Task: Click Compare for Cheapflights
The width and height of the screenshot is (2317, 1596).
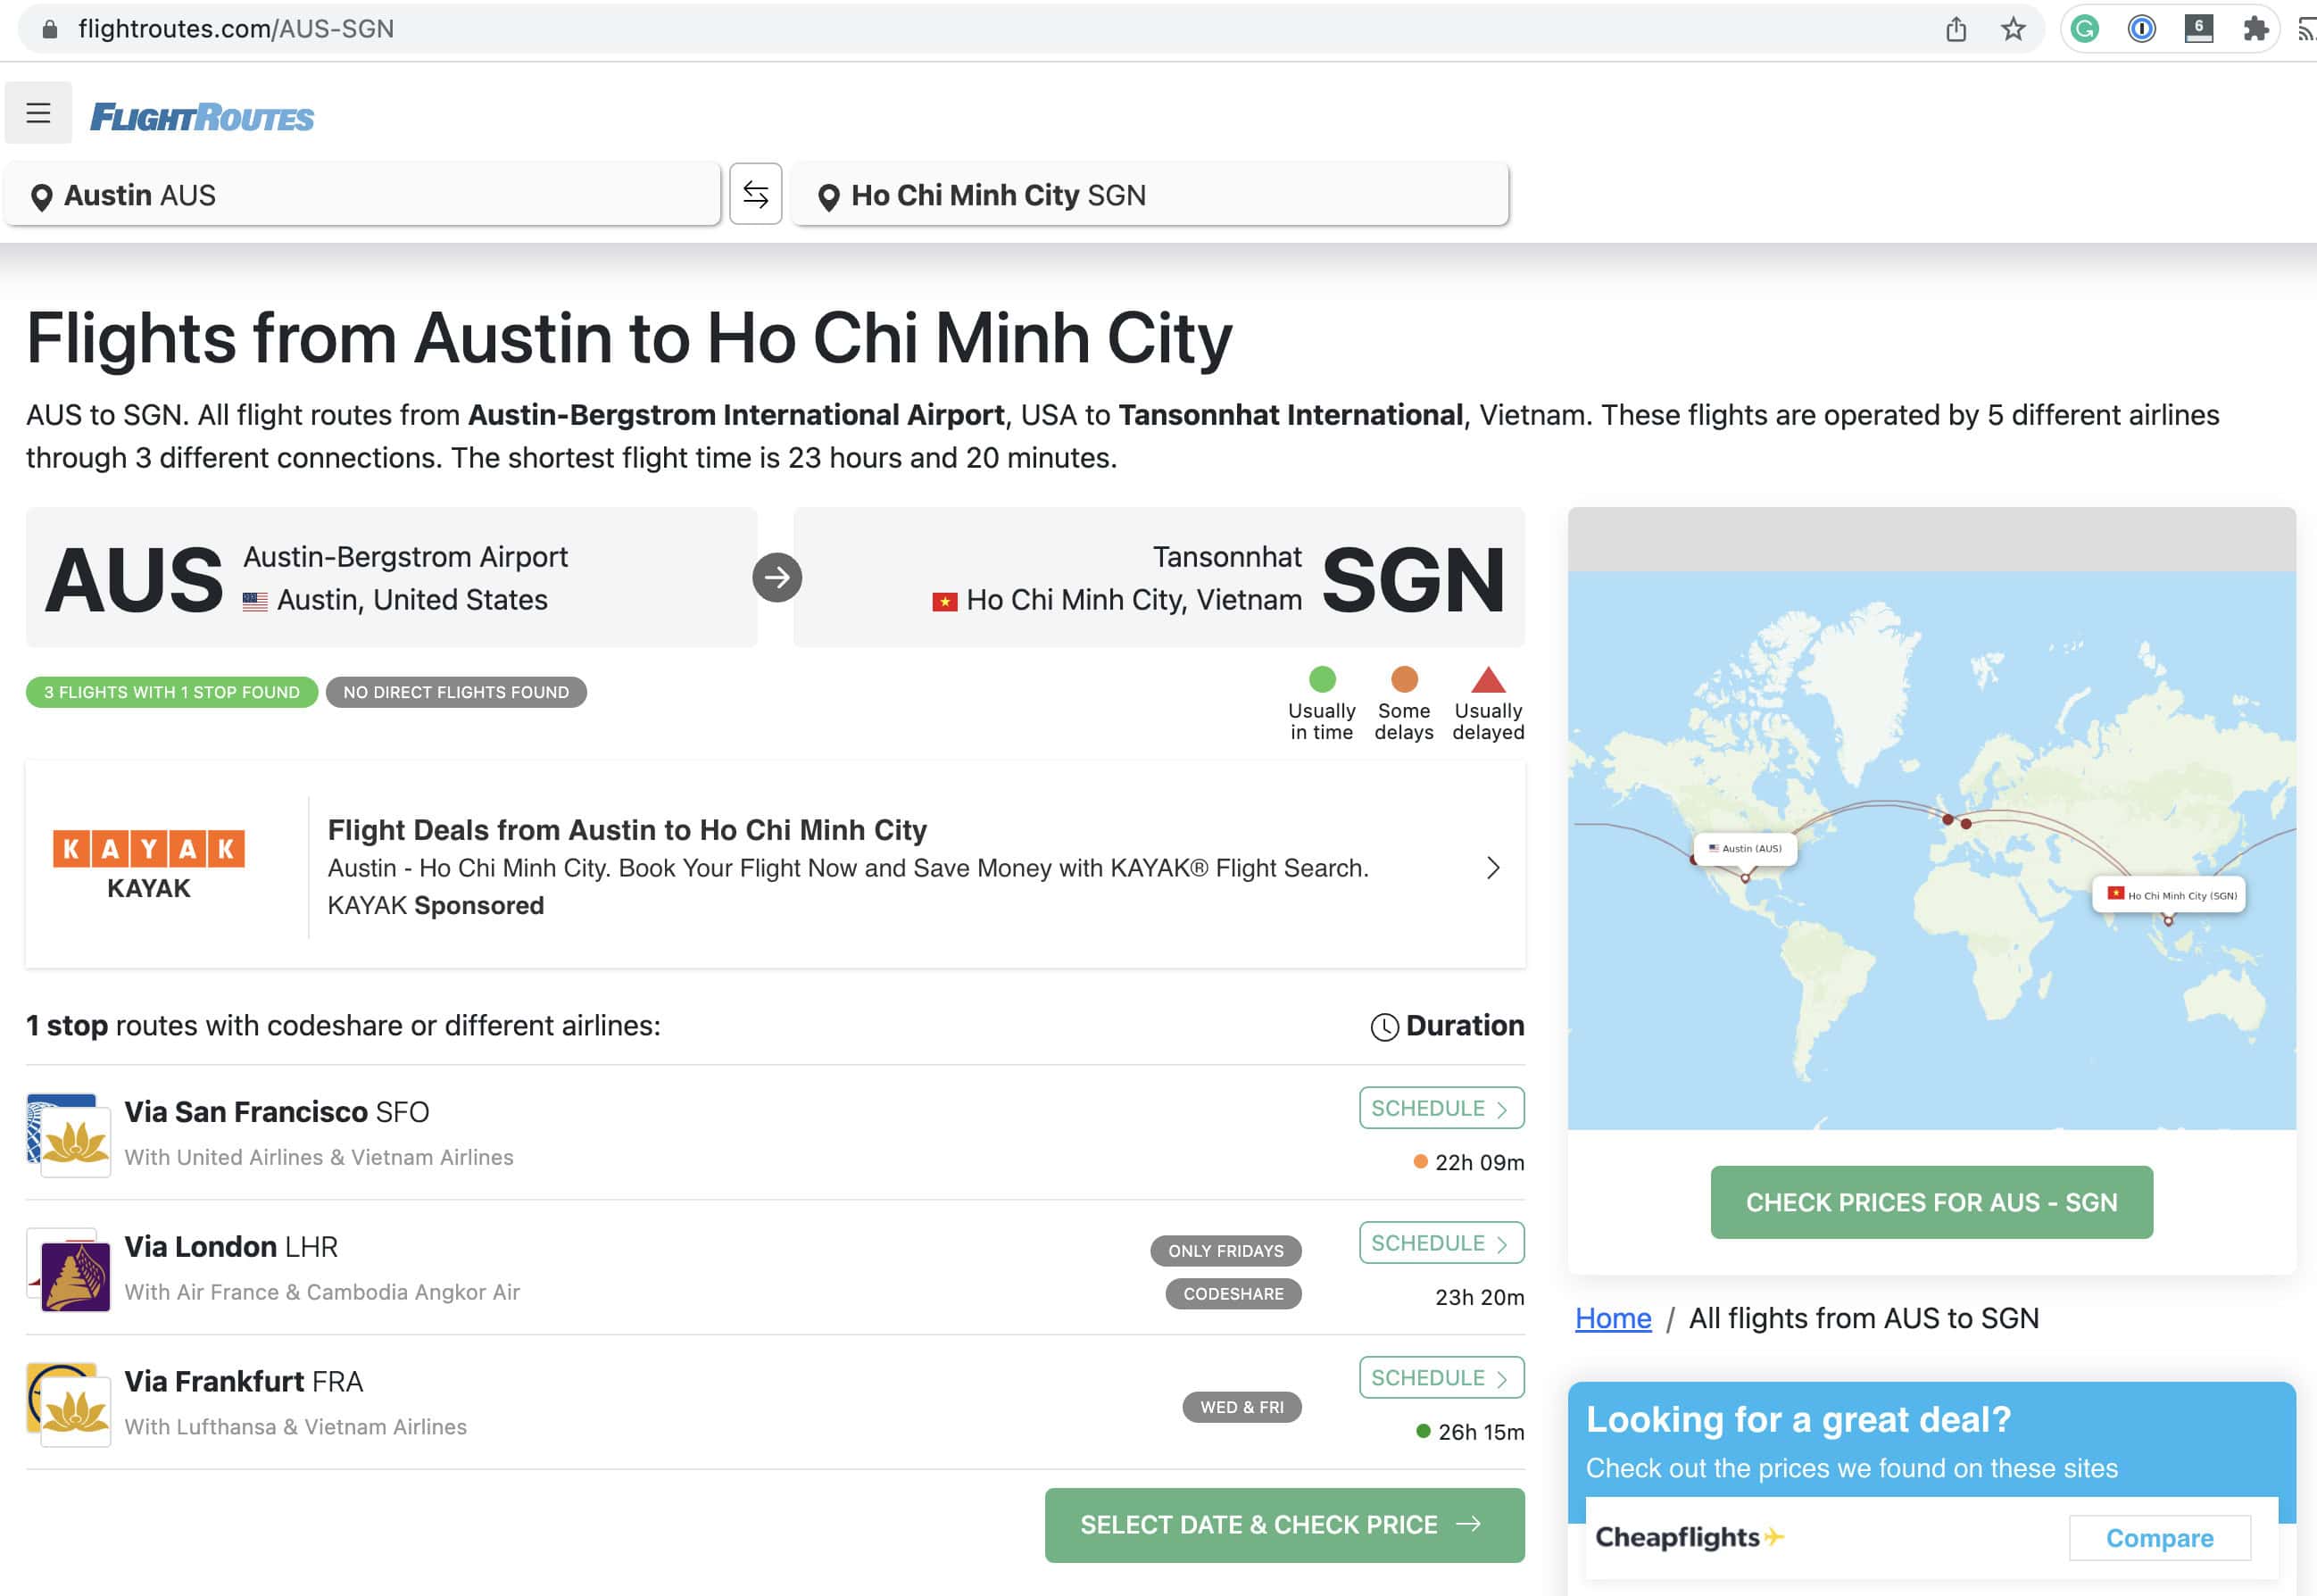Action: [x=2159, y=1538]
